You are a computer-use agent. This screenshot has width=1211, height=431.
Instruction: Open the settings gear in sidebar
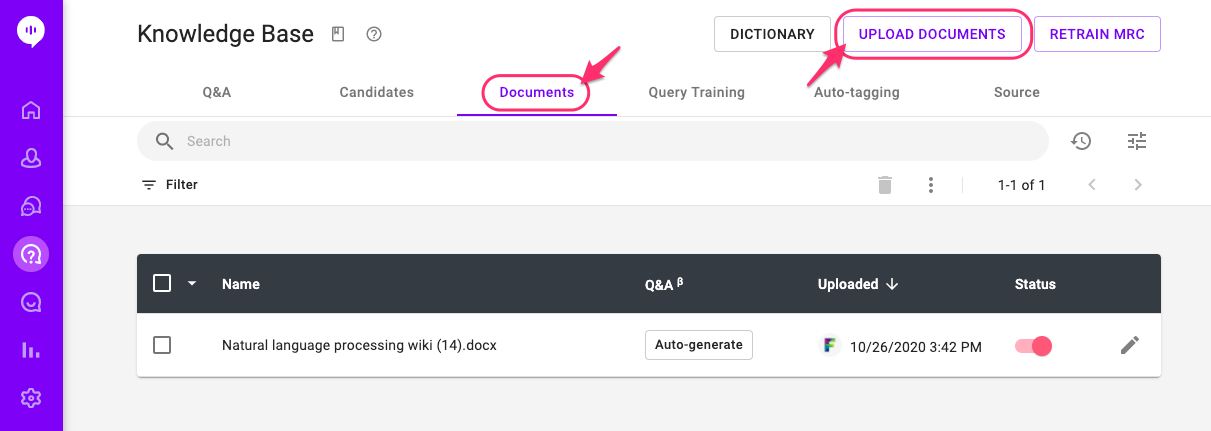coord(31,398)
